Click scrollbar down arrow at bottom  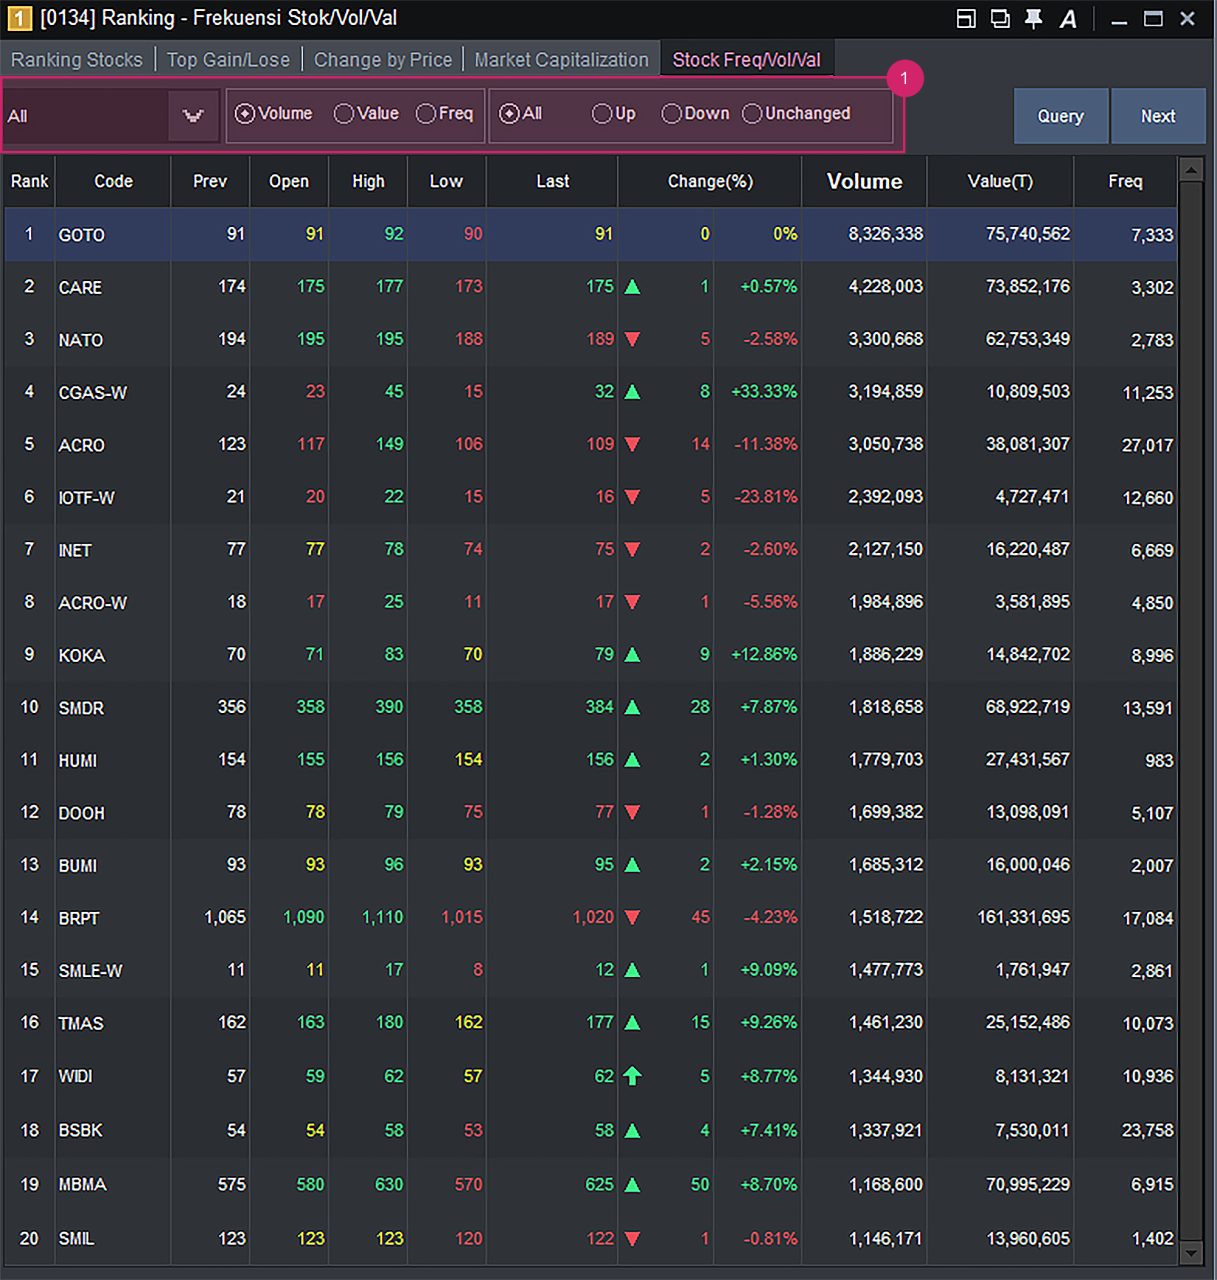1190,1253
